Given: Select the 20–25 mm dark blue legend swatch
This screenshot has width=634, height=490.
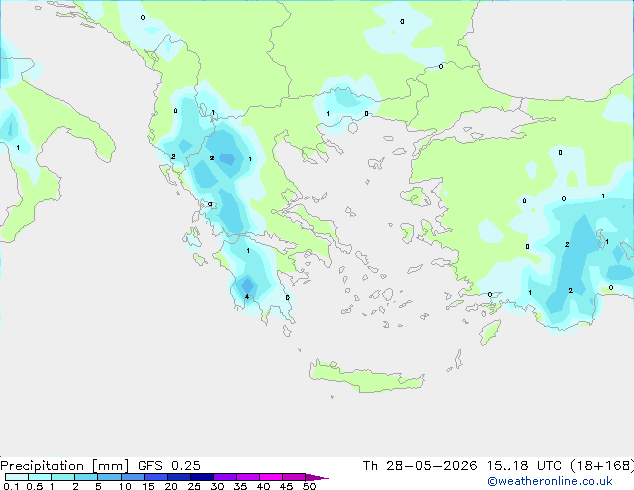Looking at the screenshot, I should (179, 477).
